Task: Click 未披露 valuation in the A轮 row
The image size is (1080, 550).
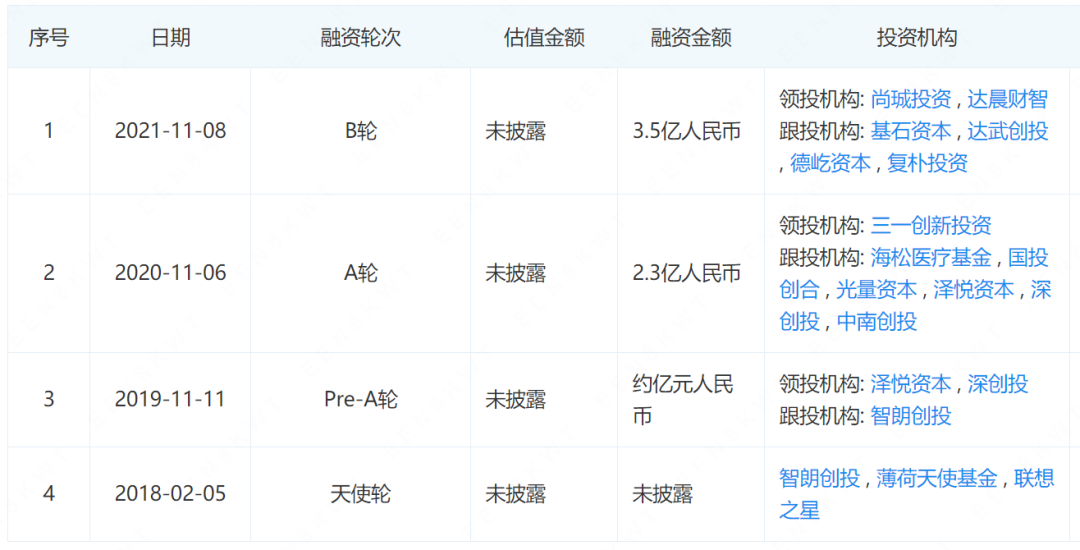Action: 515,273
